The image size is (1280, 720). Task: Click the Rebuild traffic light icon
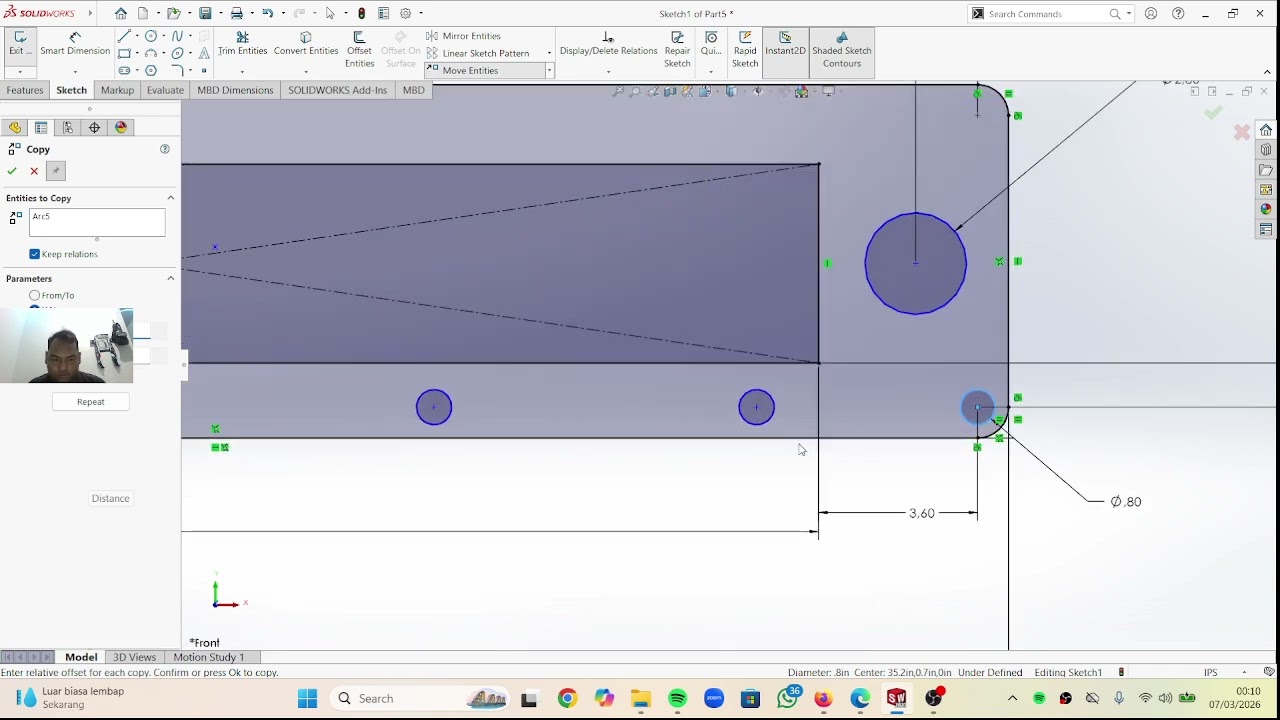point(361,14)
